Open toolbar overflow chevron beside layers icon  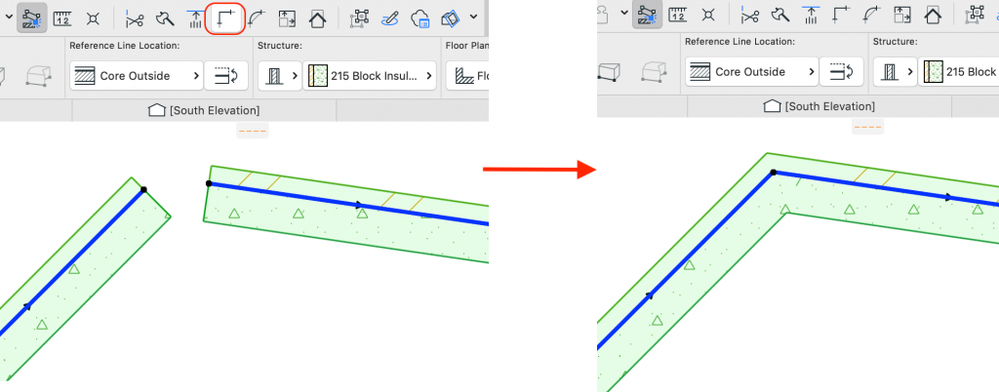pyautogui.click(x=473, y=17)
